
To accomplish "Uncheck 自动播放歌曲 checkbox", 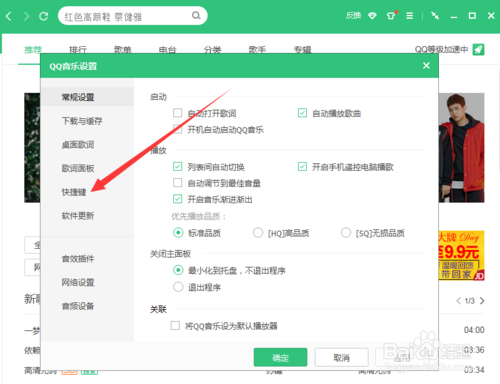I will [302, 113].
